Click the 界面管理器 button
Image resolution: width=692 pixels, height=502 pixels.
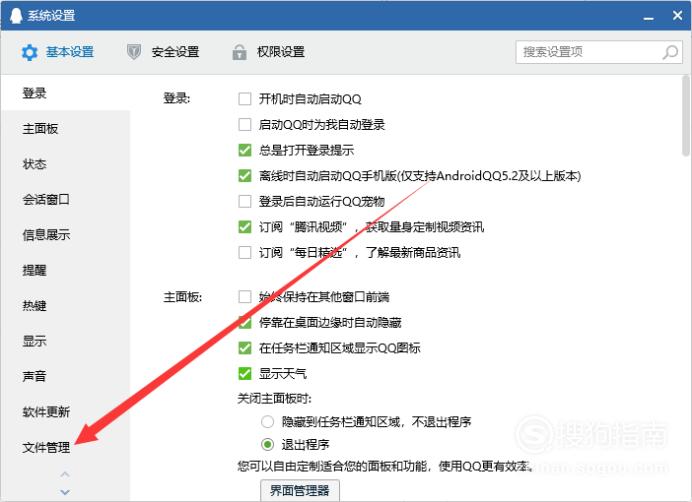pos(300,491)
